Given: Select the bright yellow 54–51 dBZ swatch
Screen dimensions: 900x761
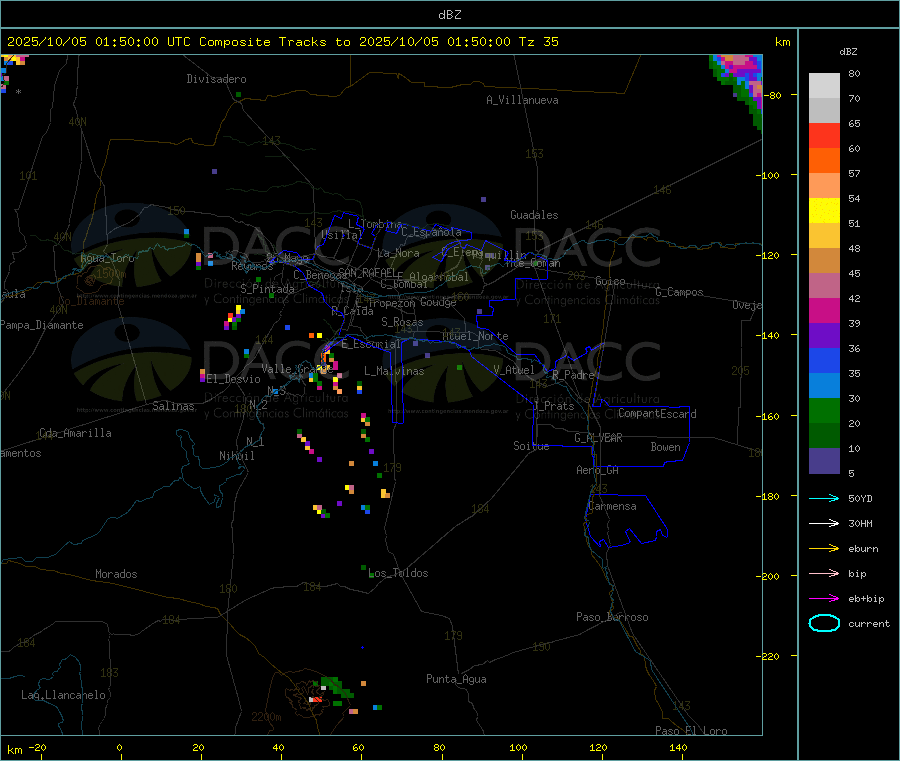Looking at the screenshot, I should [824, 211].
